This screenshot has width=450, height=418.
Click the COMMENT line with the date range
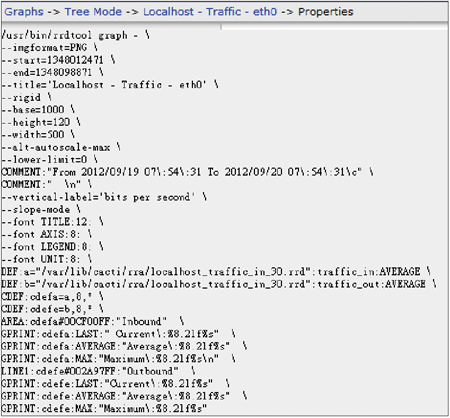point(187,172)
